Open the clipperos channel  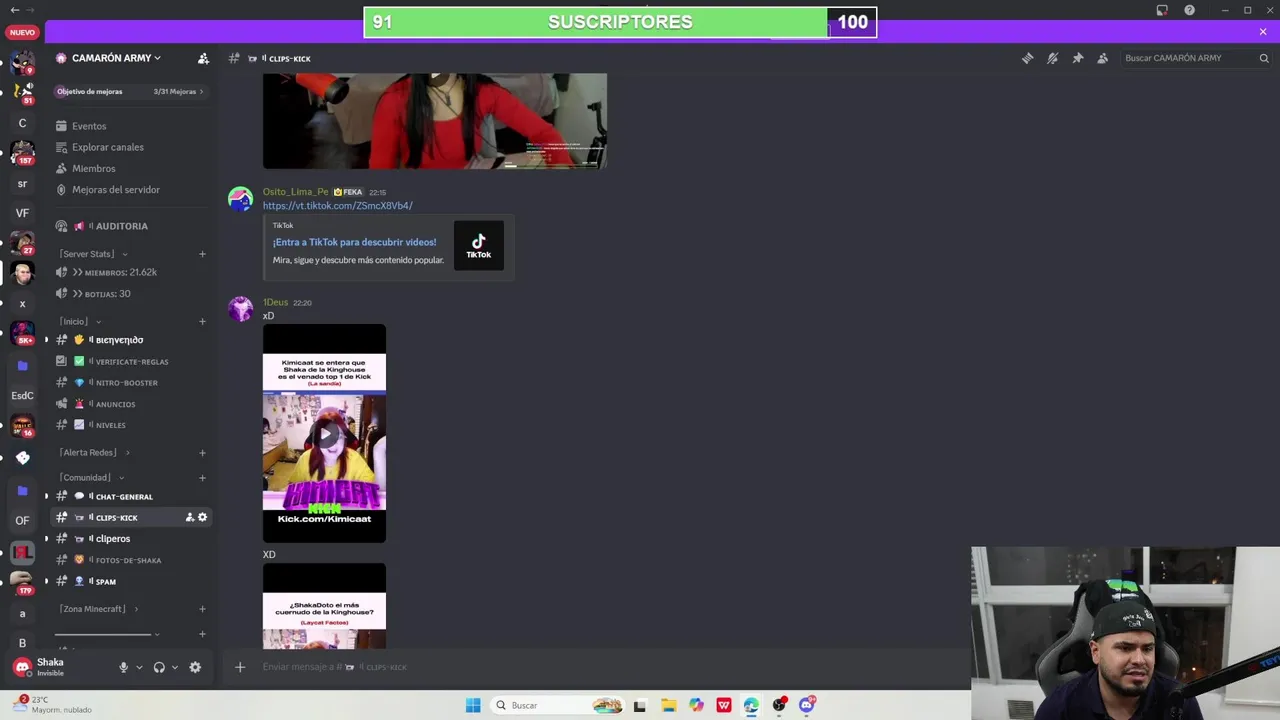click(131, 539)
